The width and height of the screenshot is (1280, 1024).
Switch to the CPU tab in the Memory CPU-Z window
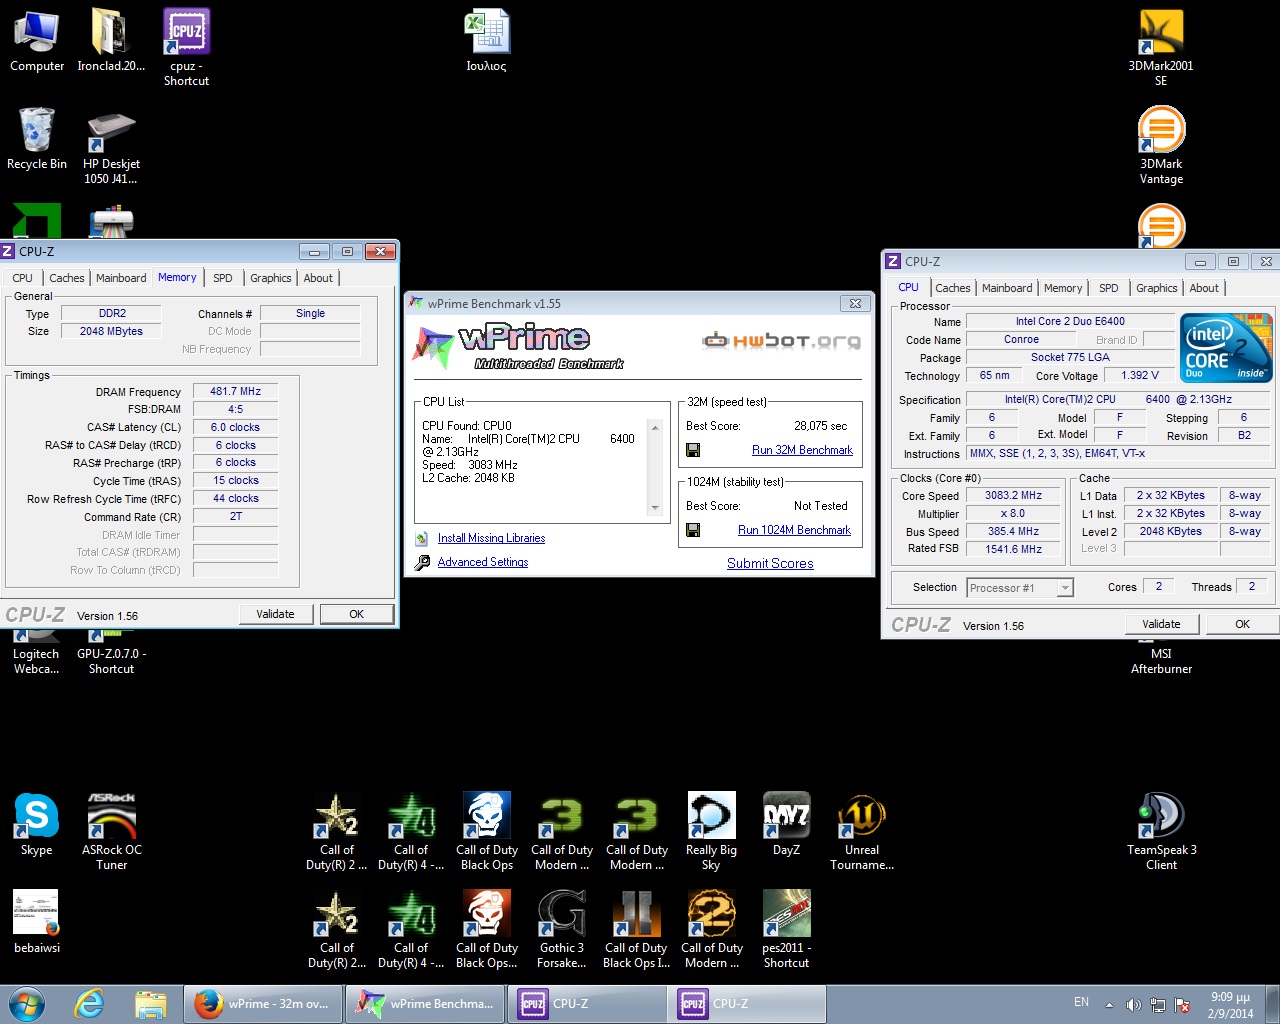coord(23,278)
